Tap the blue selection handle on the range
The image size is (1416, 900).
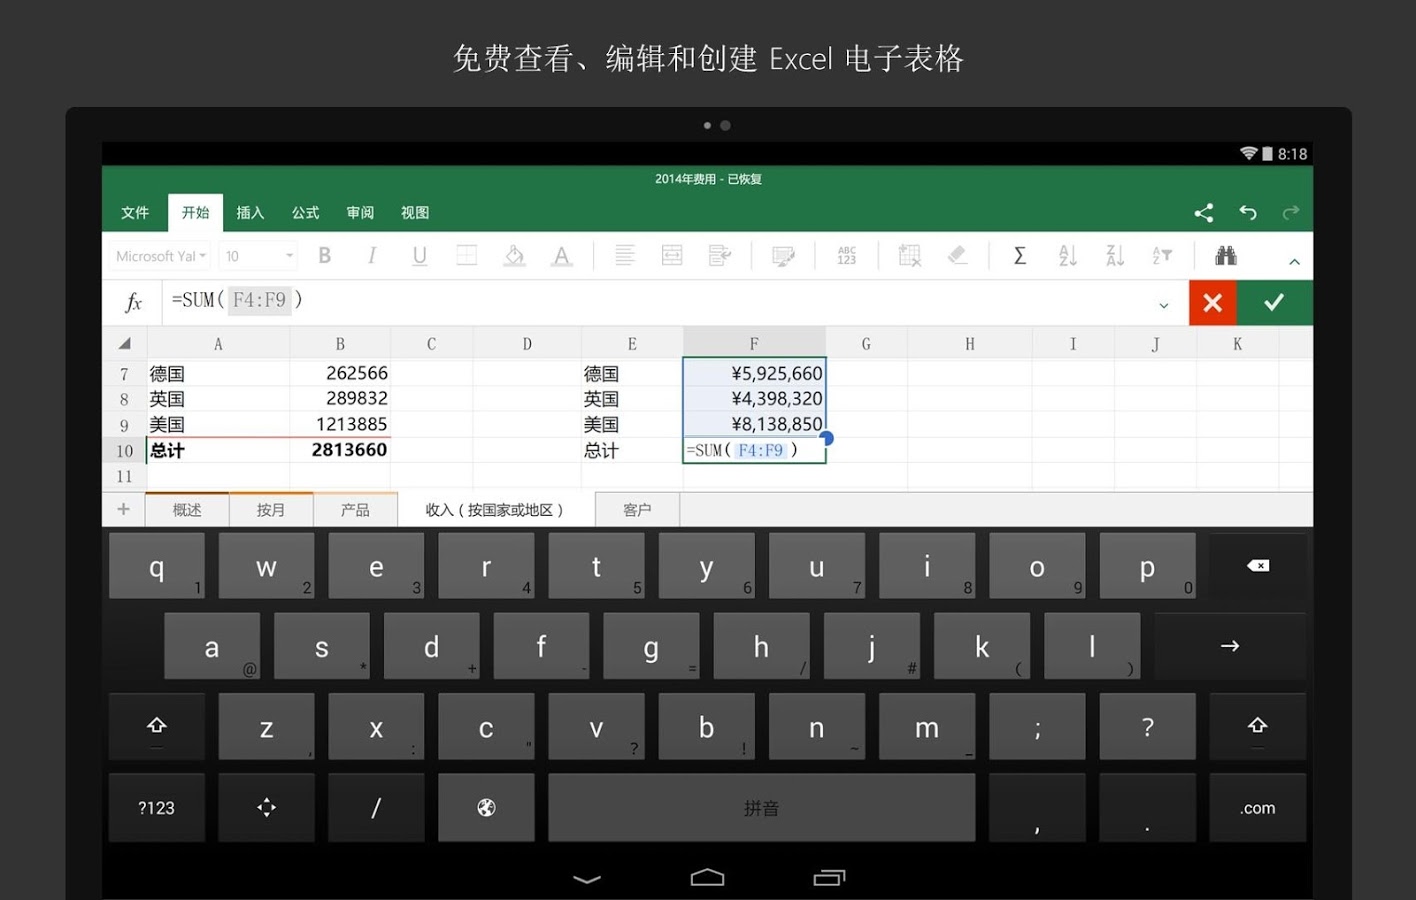click(827, 438)
